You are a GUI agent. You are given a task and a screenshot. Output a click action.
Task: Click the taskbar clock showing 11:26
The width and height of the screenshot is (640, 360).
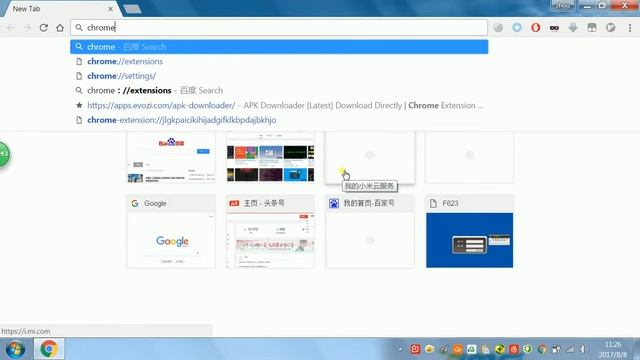[613, 349]
